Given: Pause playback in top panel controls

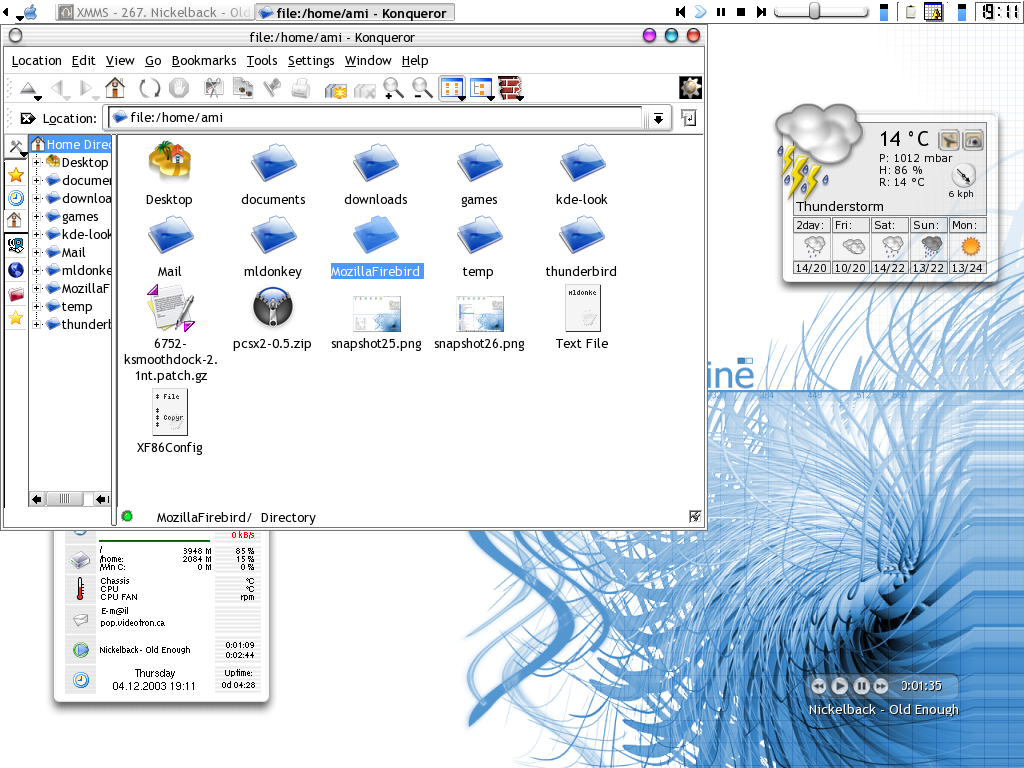Looking at the screenshot, I should [x=721, y=12].
